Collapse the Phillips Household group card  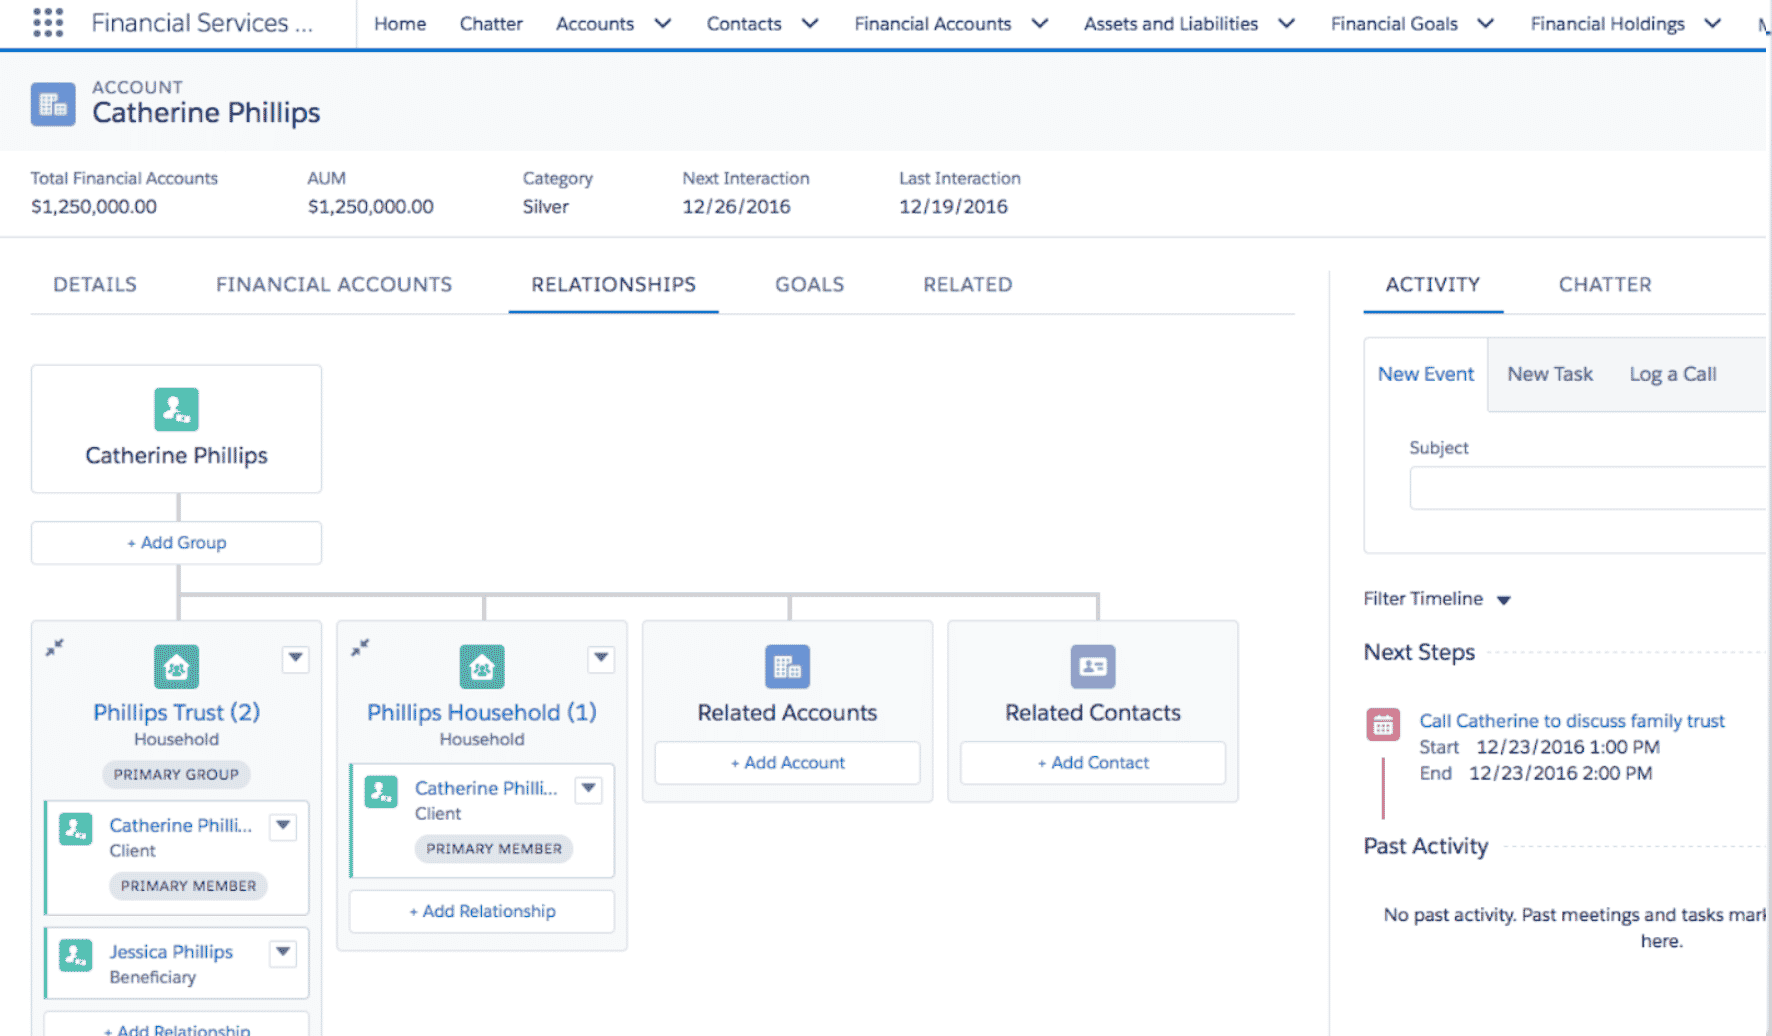(x=360, y=648)
